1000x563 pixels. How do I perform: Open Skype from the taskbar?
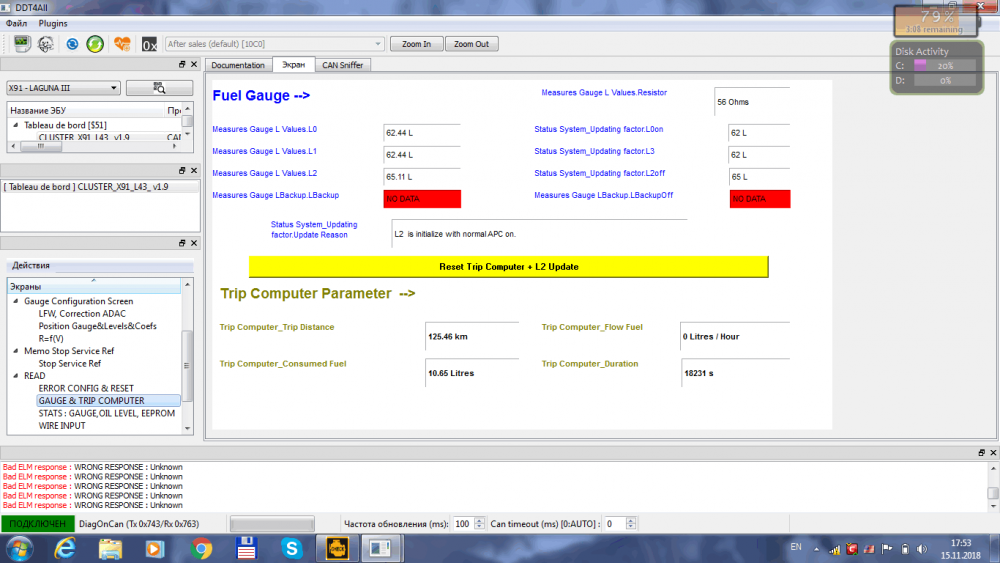click(291, 548)
